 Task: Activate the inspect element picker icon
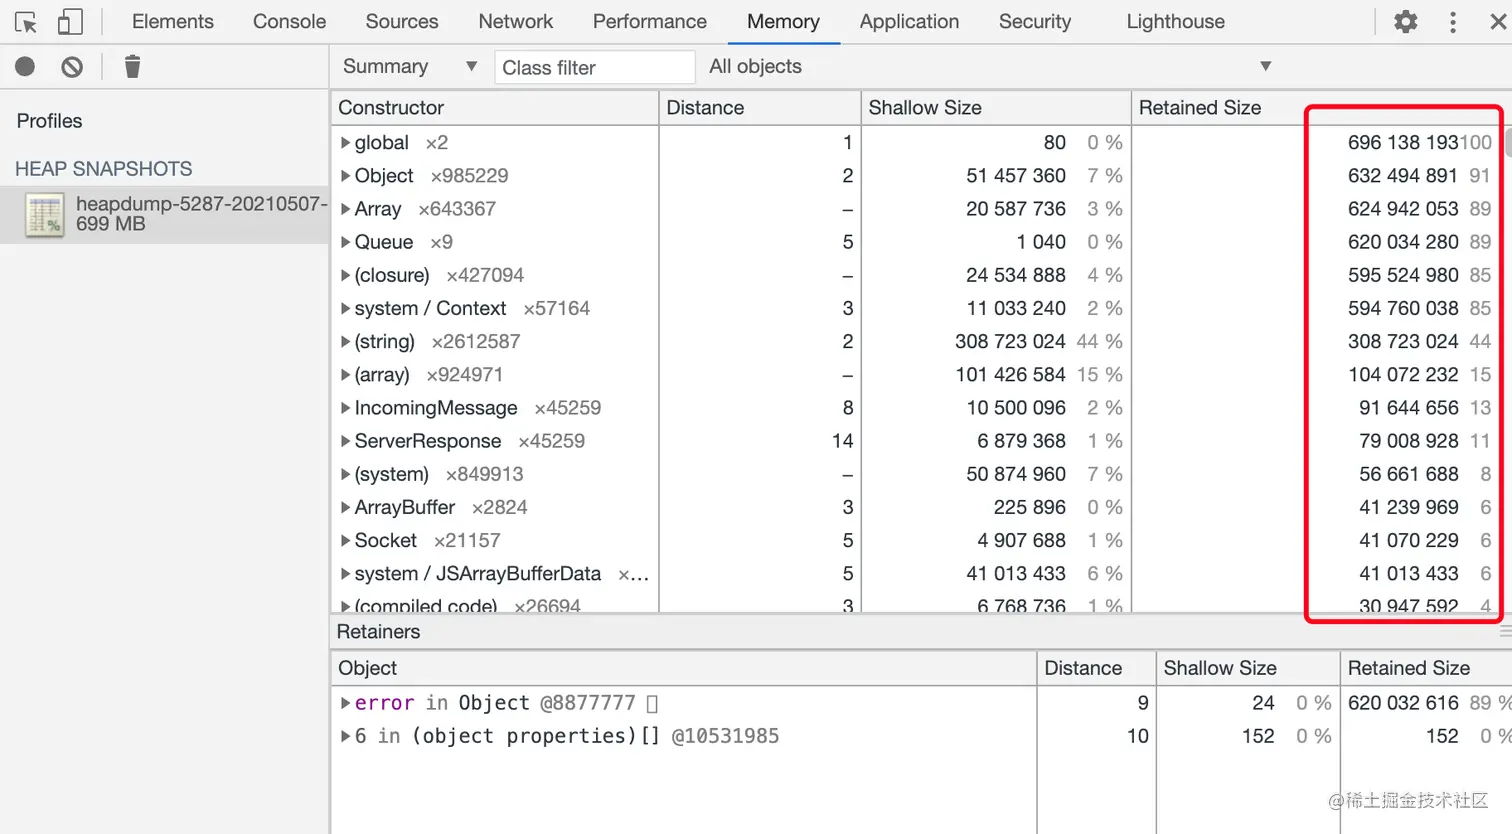tap(26, 22)
